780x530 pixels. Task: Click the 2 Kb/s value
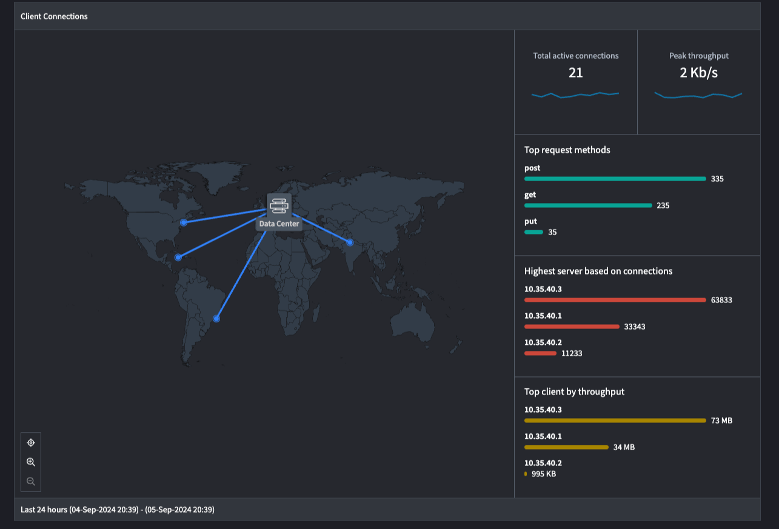click(x=698, y=73)
